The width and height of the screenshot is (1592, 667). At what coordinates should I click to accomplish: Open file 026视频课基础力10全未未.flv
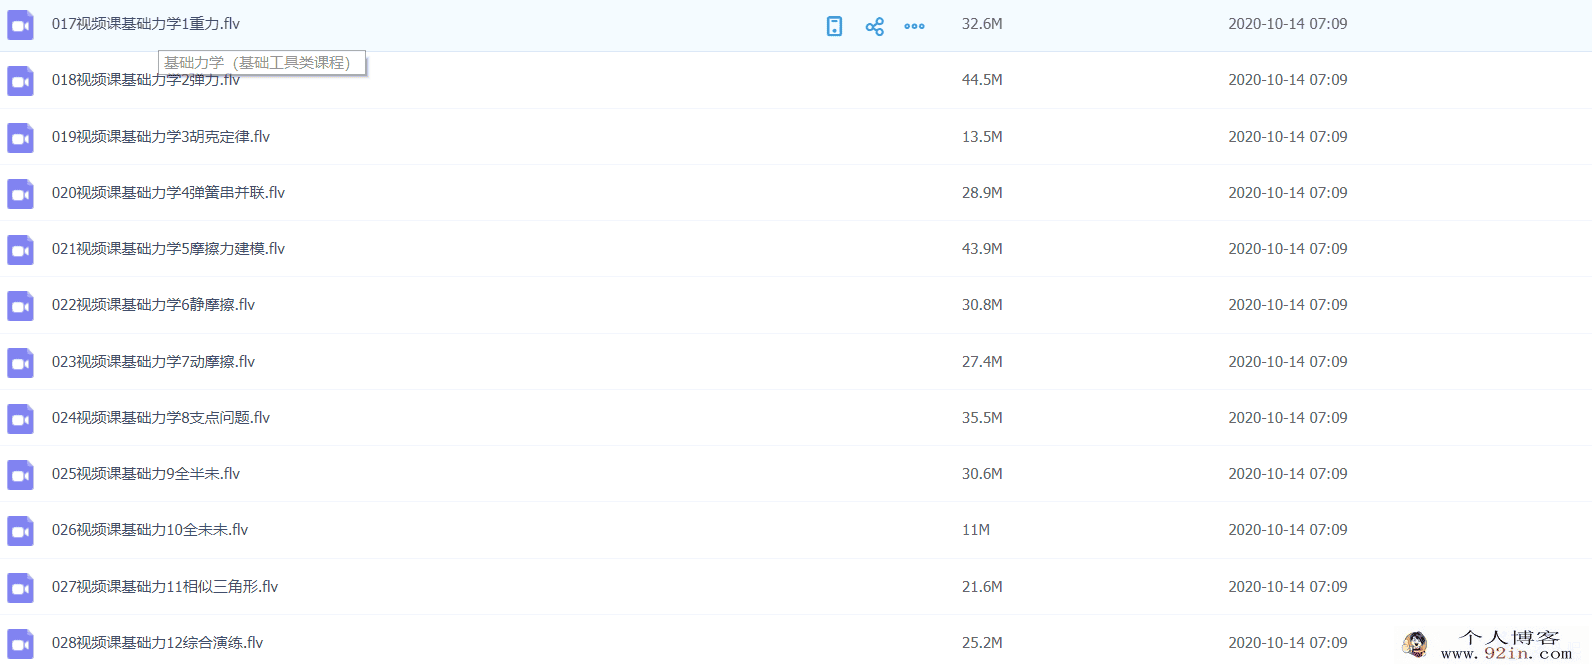[x=150, y=530]
